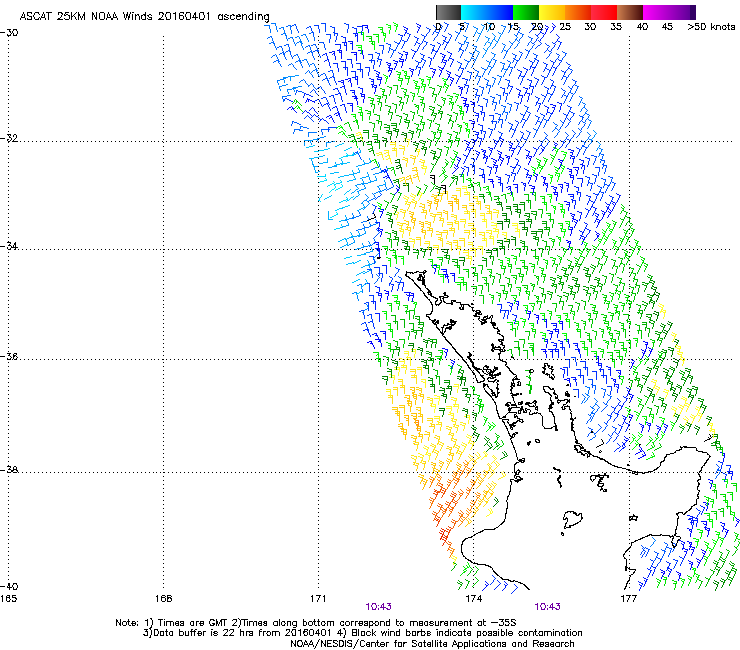
Task: Click the longitude label '174'
Action: [473, 599]
